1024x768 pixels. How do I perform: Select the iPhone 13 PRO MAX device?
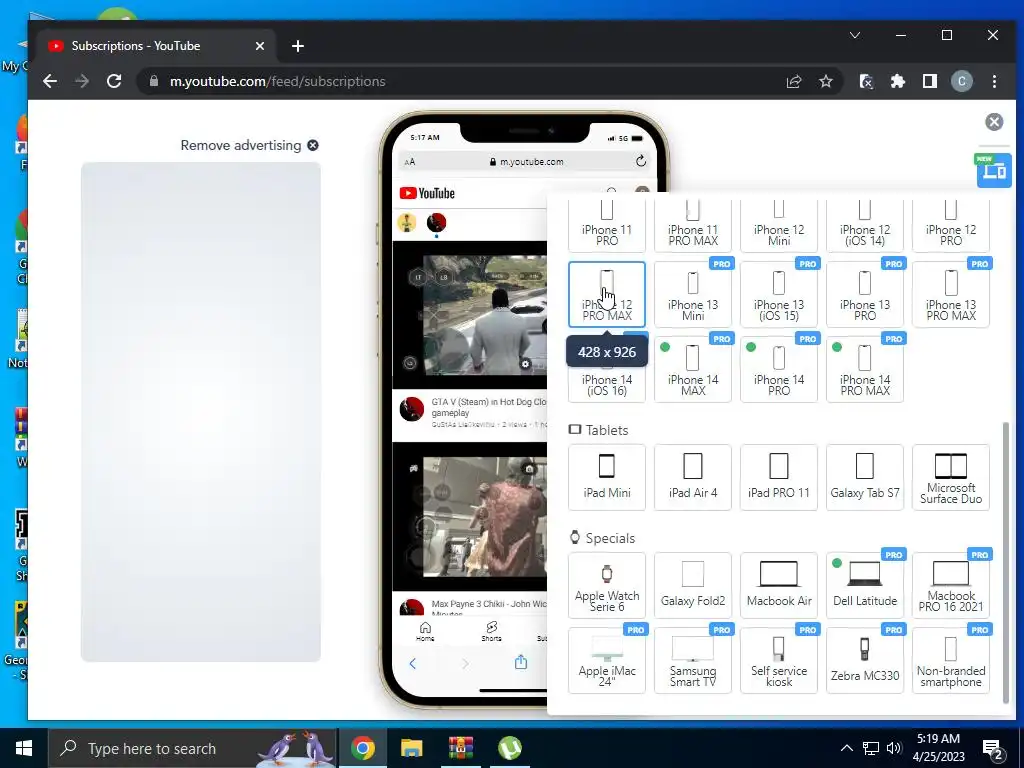coord(951,295)
